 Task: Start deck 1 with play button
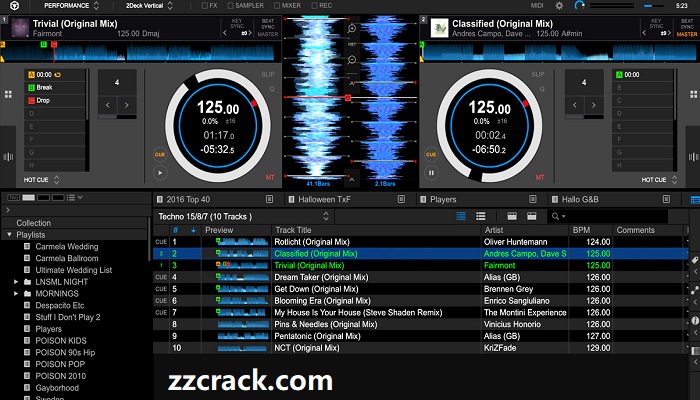(160, 173)
